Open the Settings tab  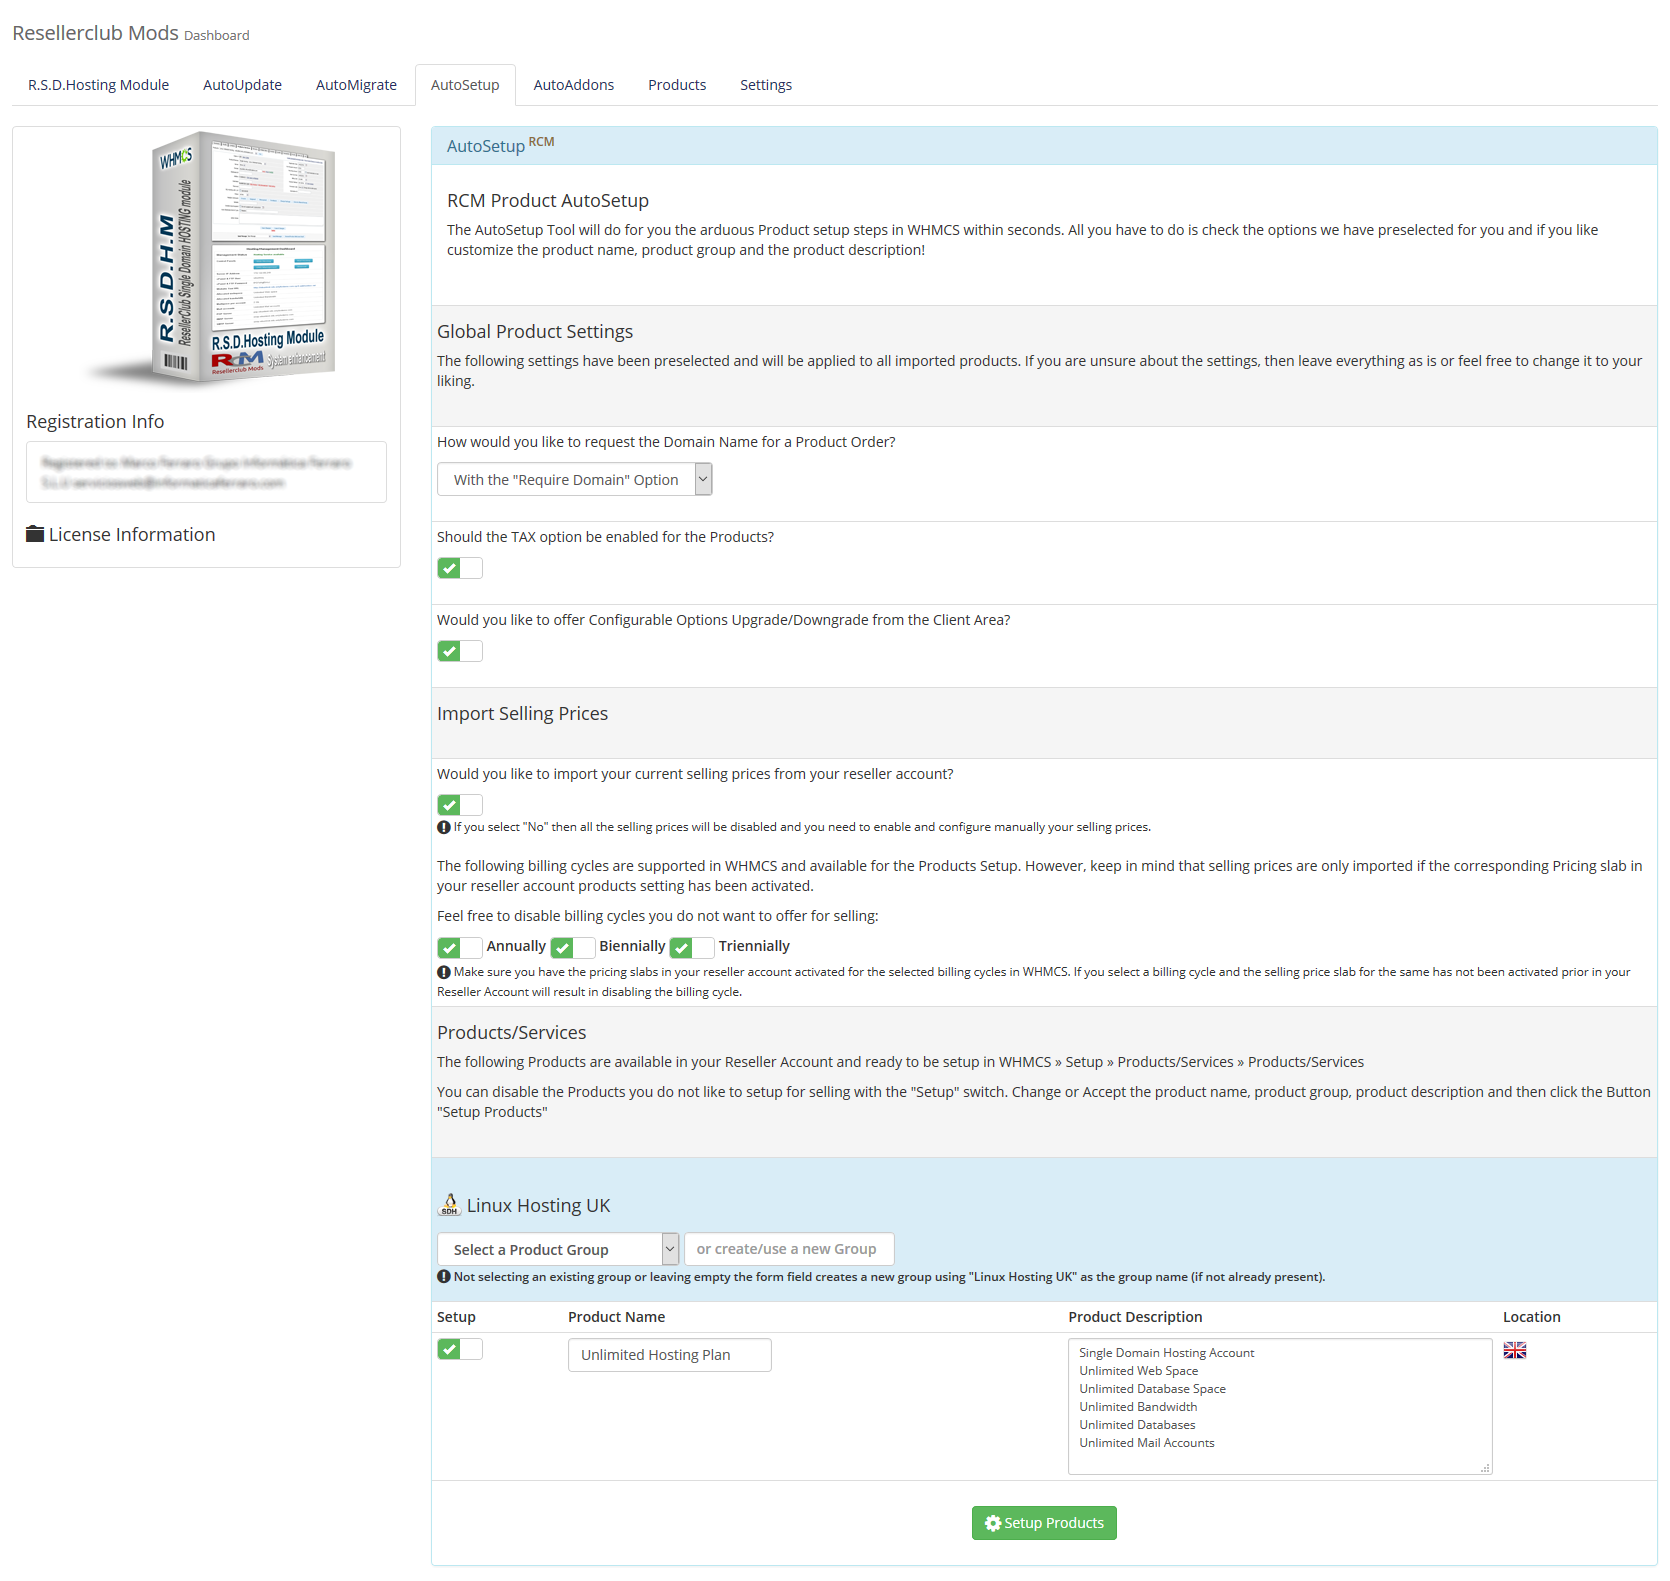[x=766, y=85]
